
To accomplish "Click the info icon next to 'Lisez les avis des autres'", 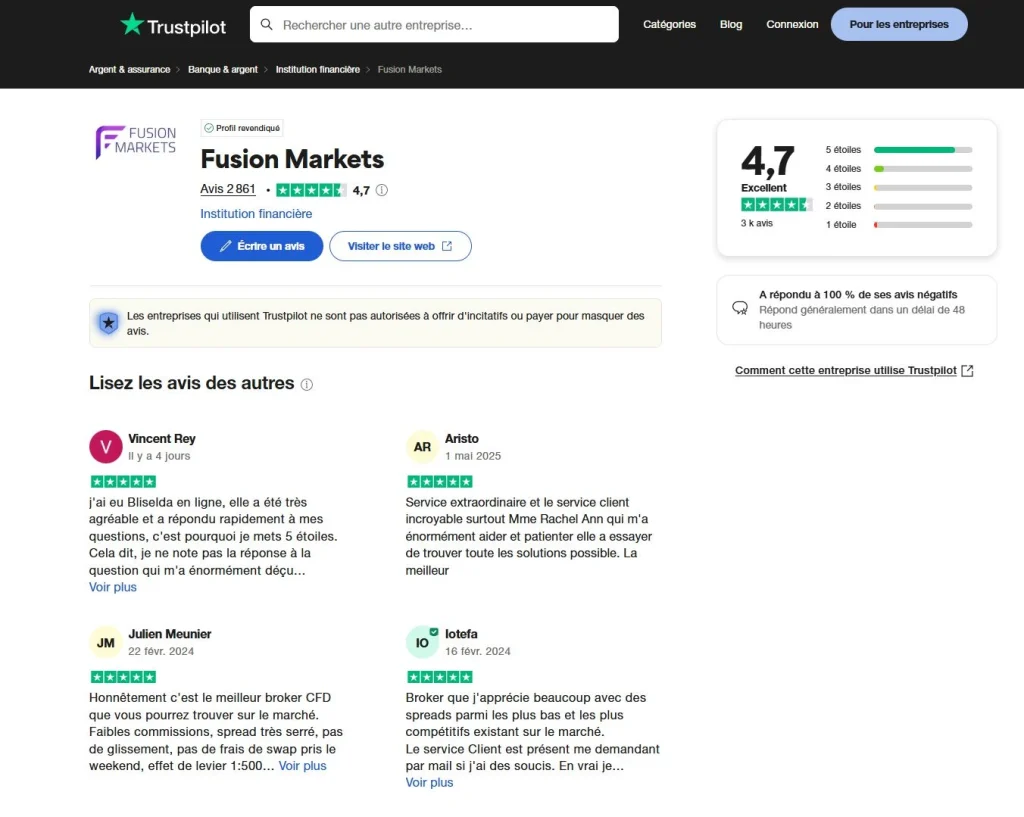I will [306, 384].
